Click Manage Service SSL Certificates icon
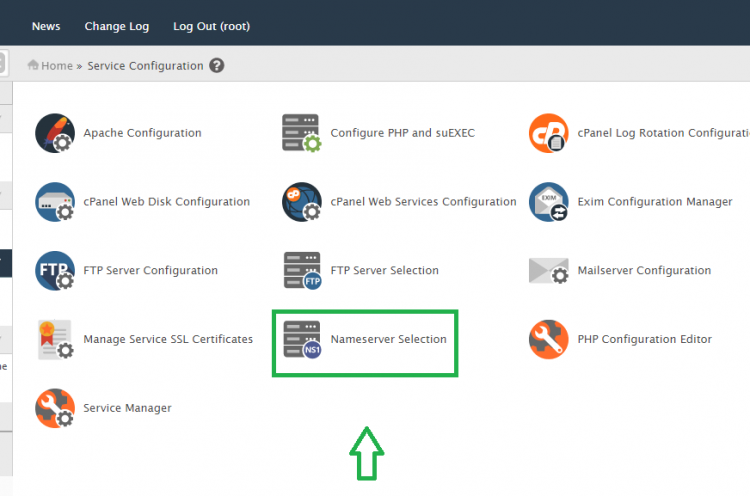750x496 pixels. (55, 340)
